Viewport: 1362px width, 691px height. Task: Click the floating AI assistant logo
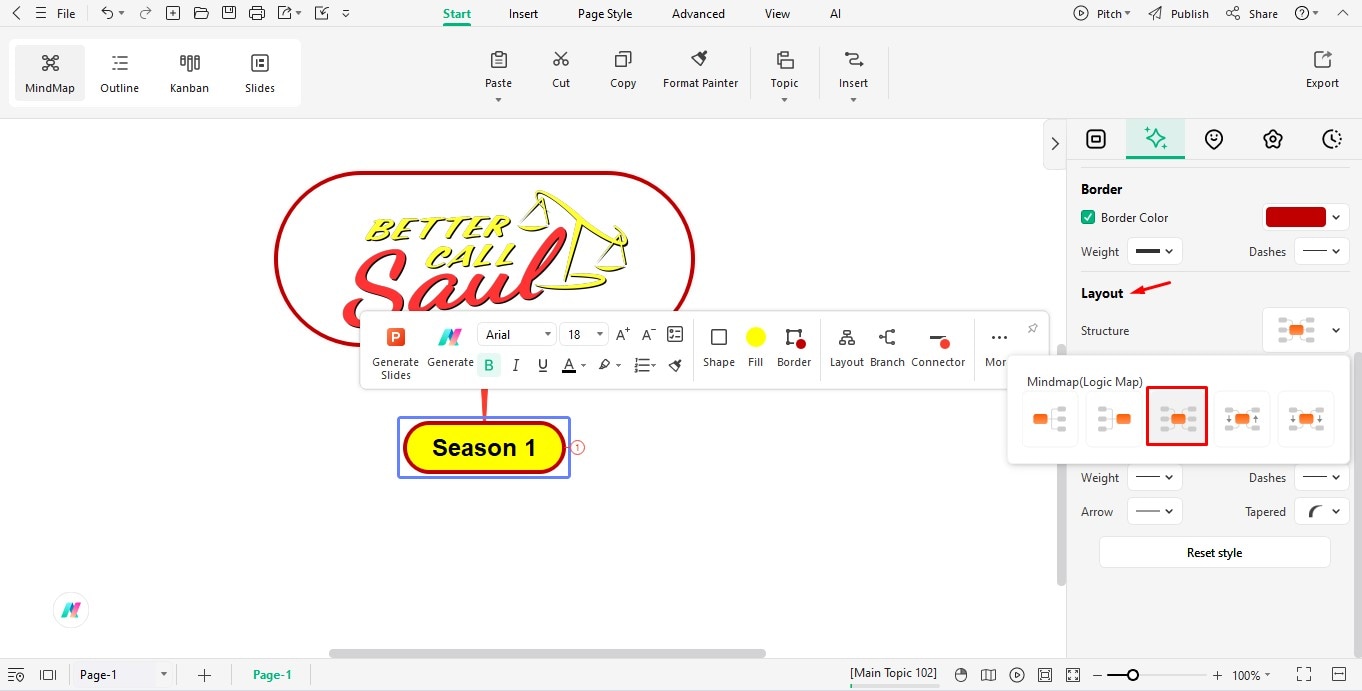pyautogui.click(x=71, y=610)
